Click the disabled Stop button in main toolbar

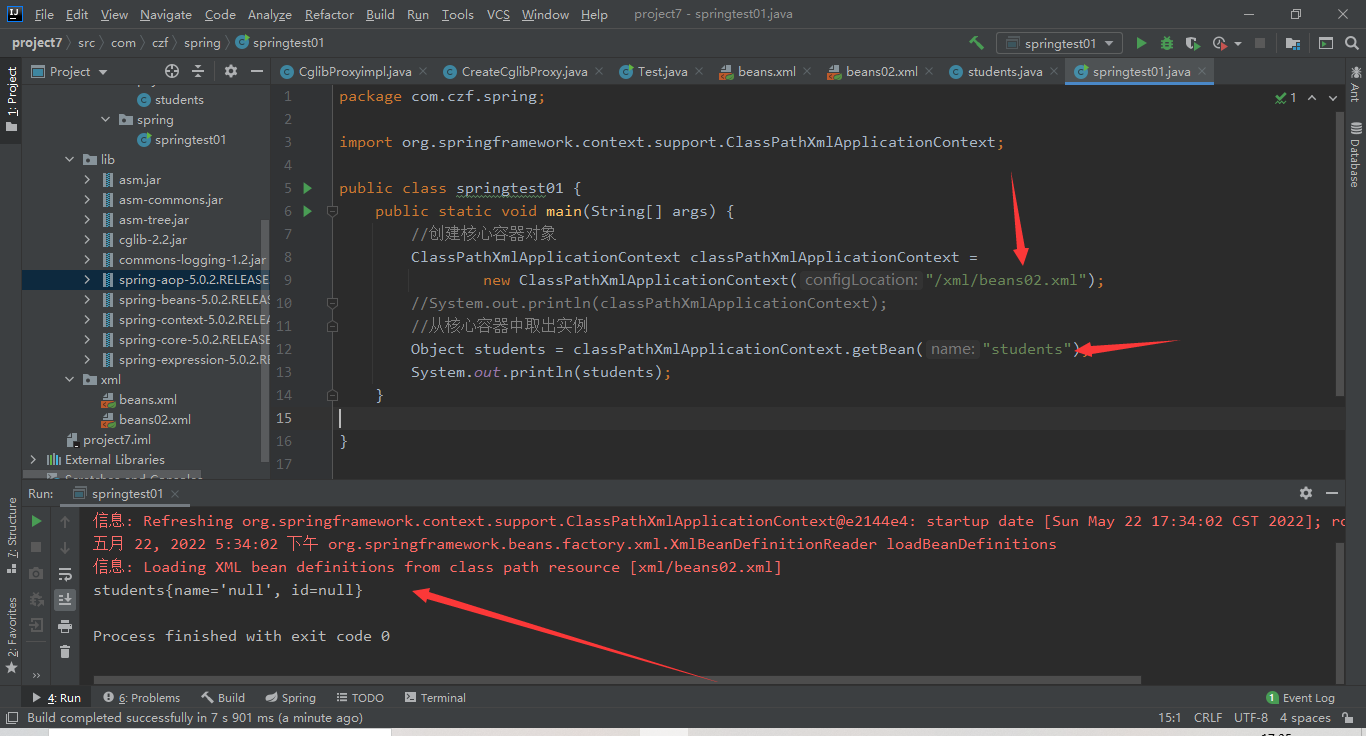point(1260,43)
